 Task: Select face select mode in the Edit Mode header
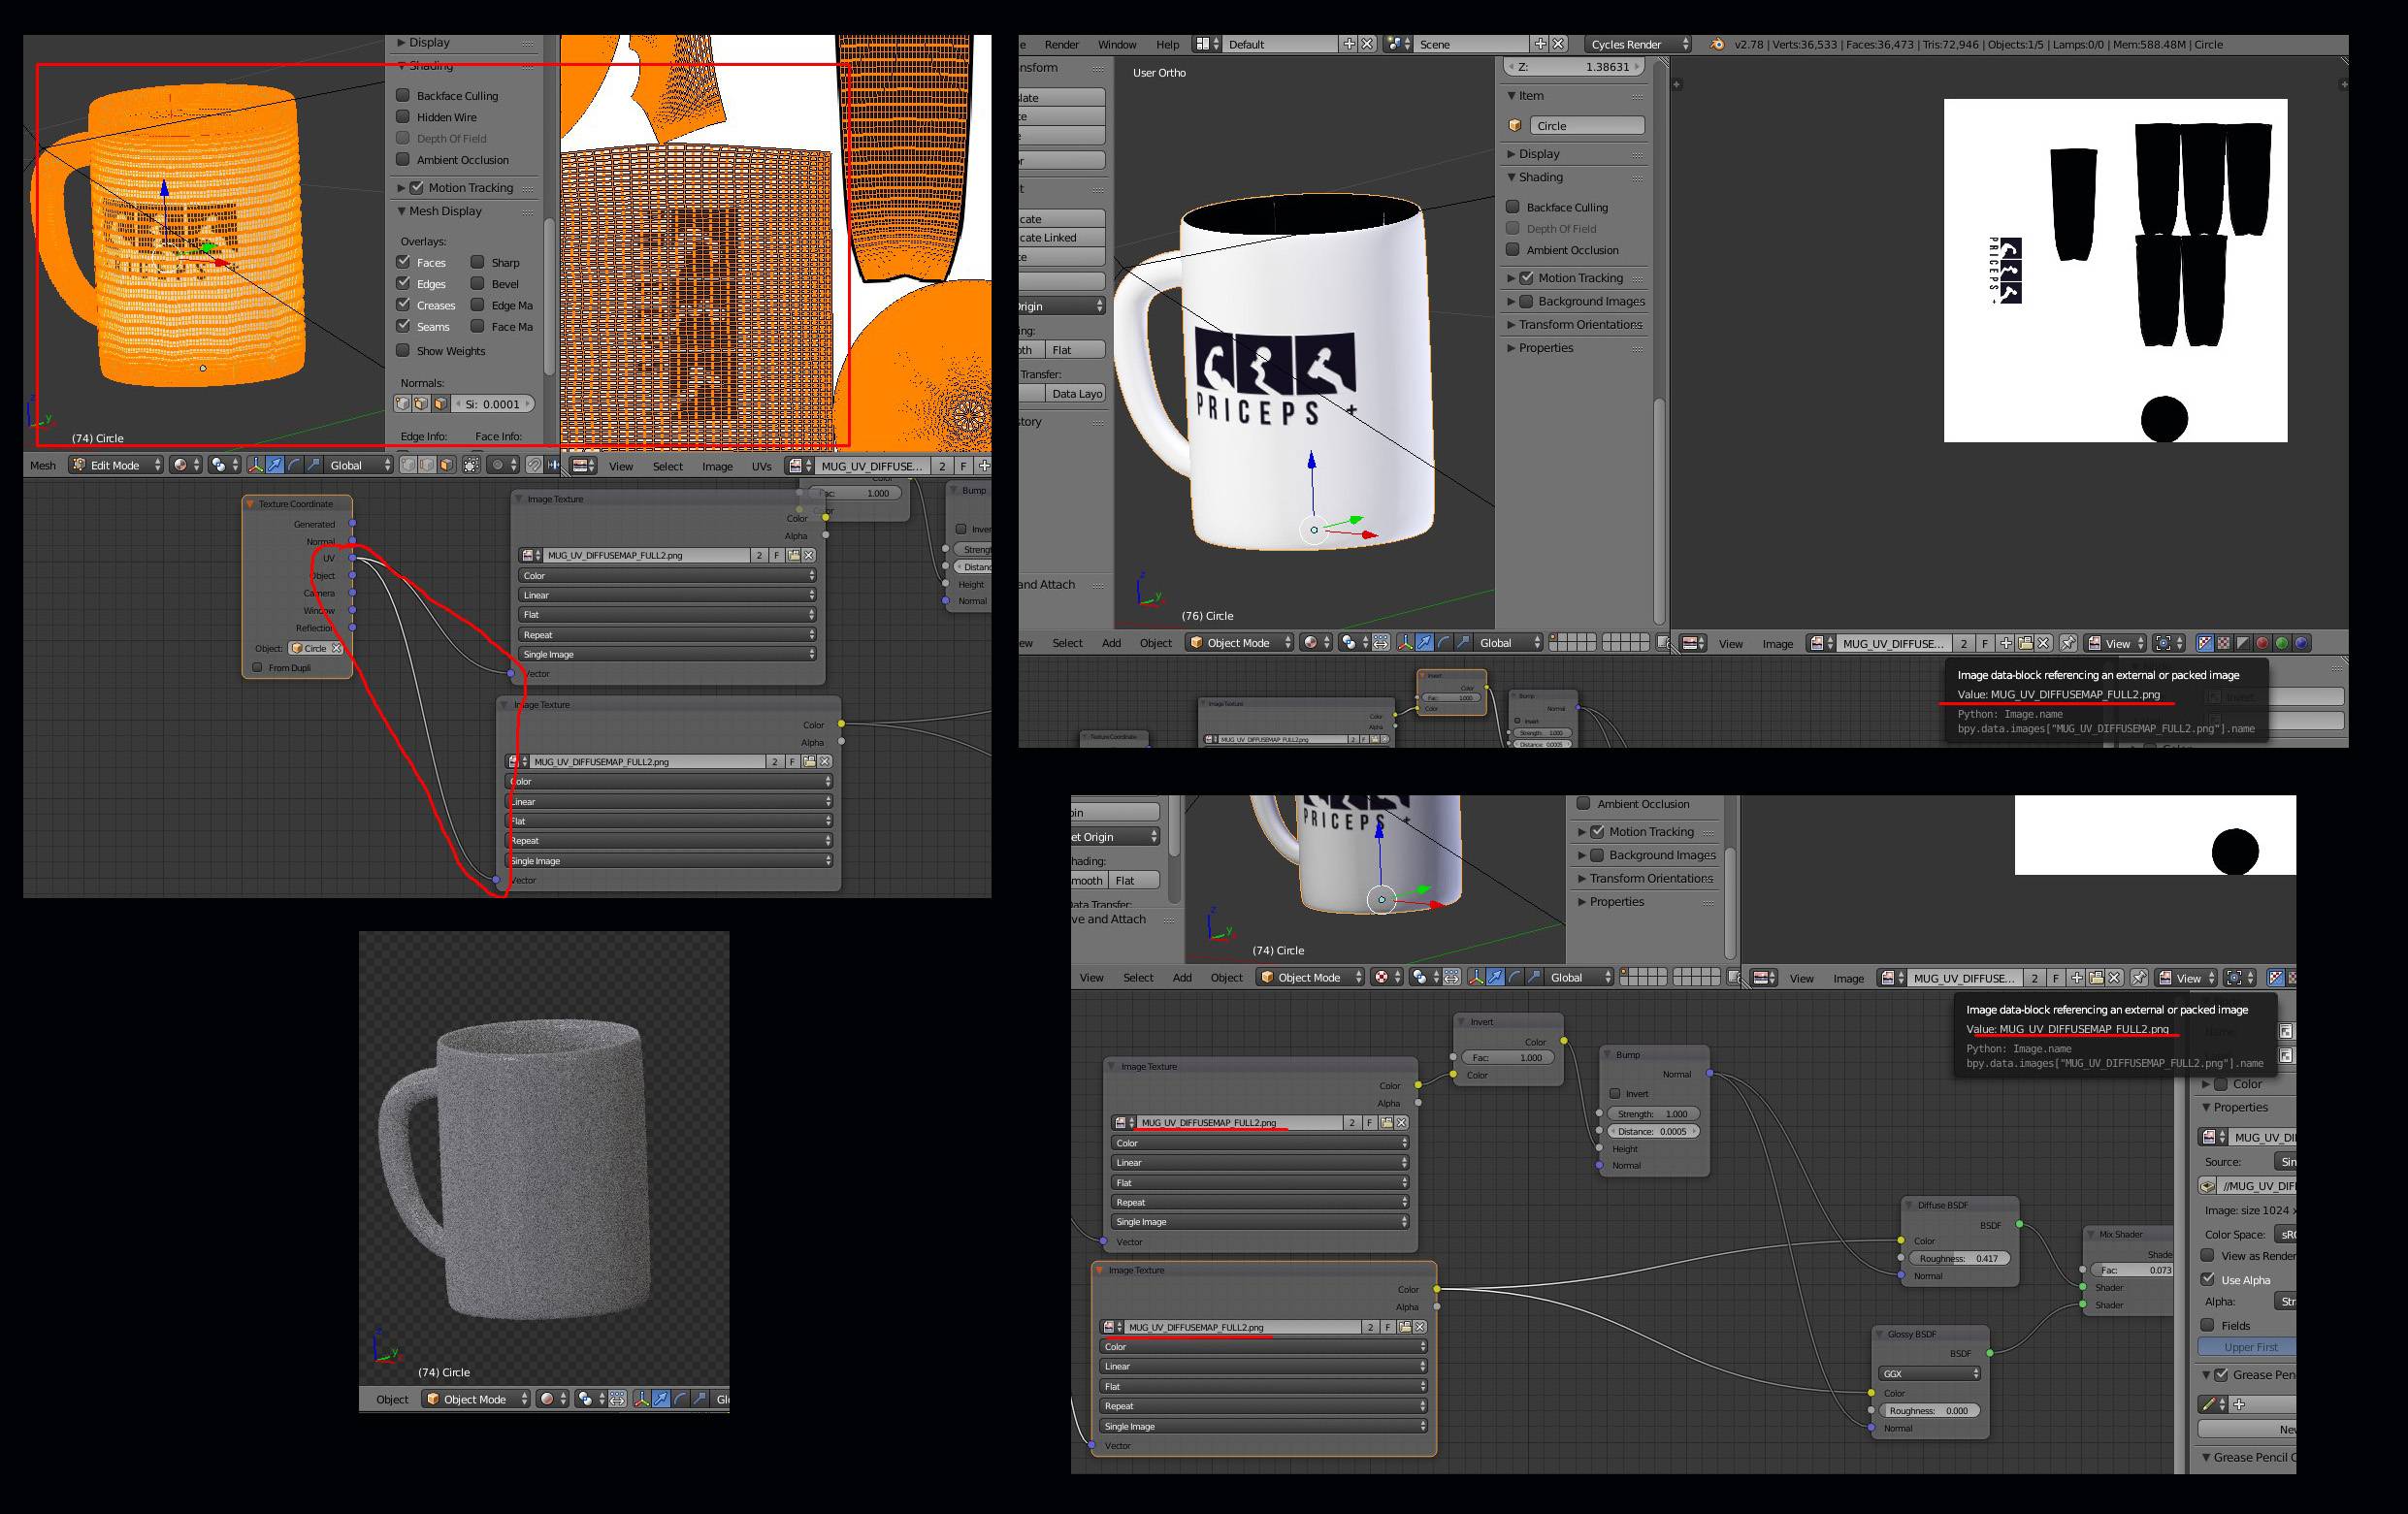pos(446,465)
